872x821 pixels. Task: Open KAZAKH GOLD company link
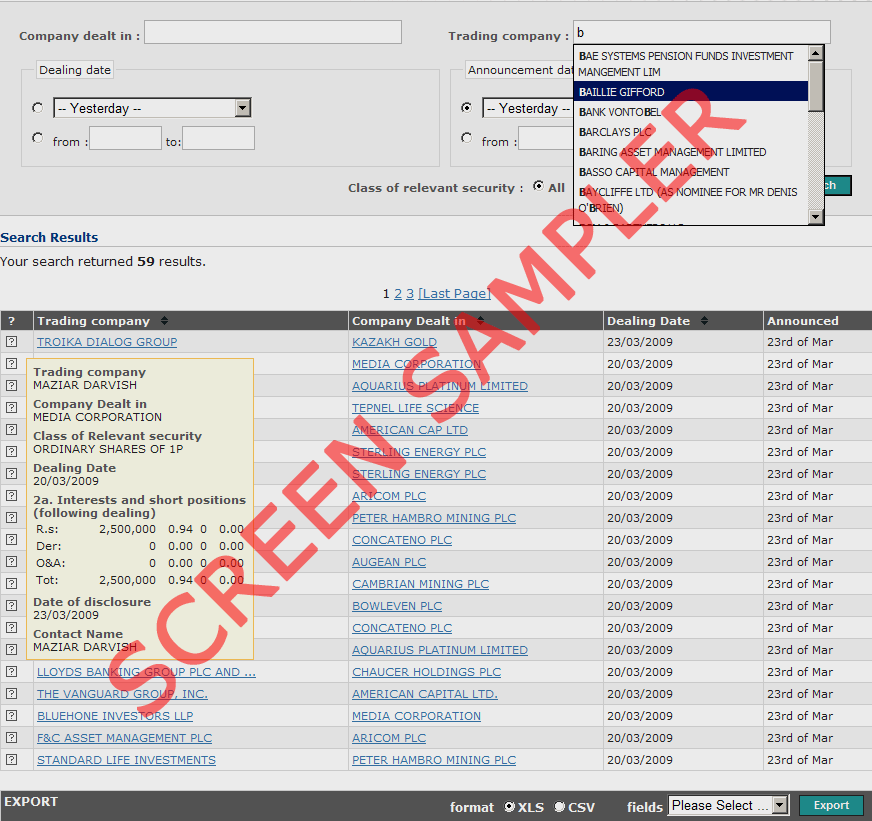pos(394,342)
